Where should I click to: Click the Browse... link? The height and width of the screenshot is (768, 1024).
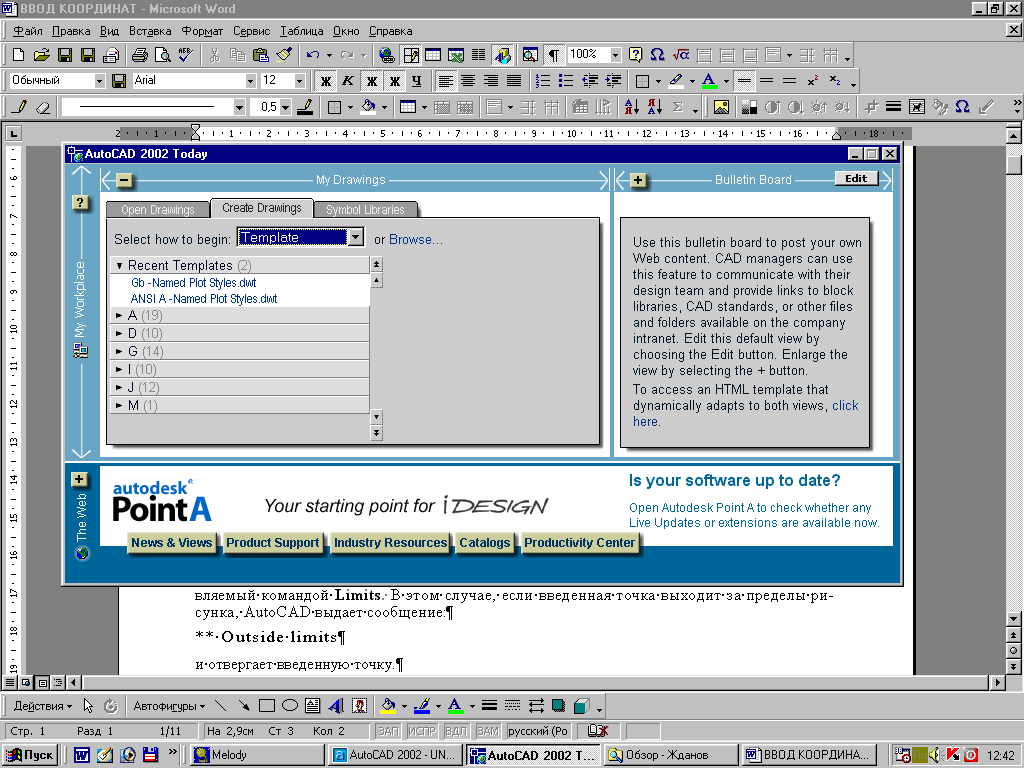pyautogui.click(x=416, y=240)
